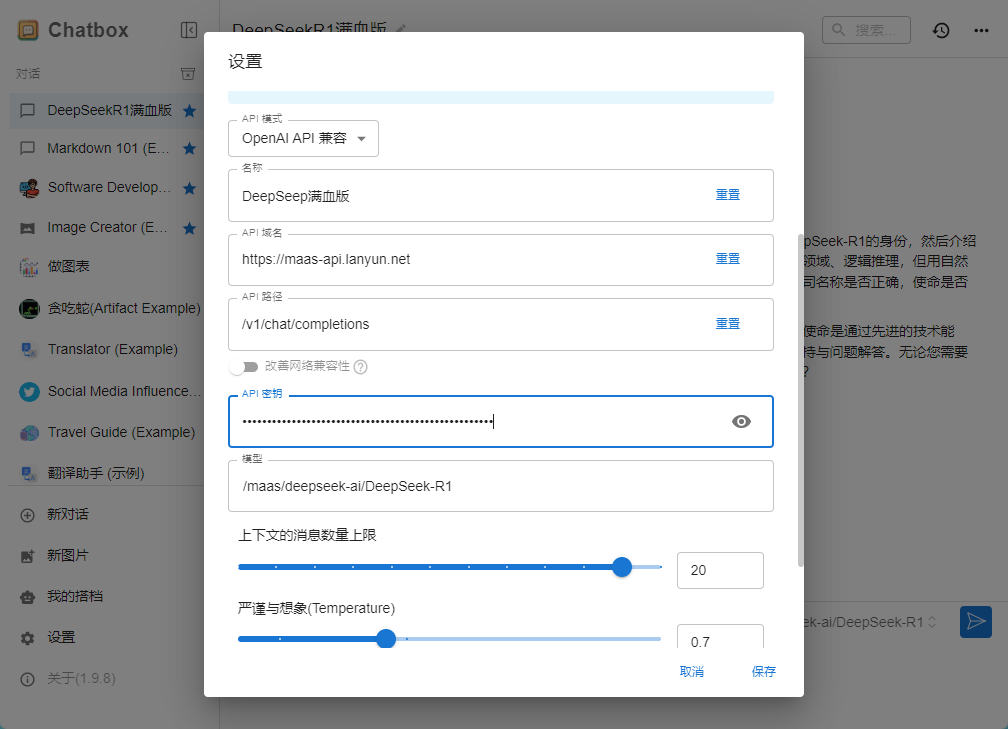Open the API 模式 dropdown

coord(303,138)
